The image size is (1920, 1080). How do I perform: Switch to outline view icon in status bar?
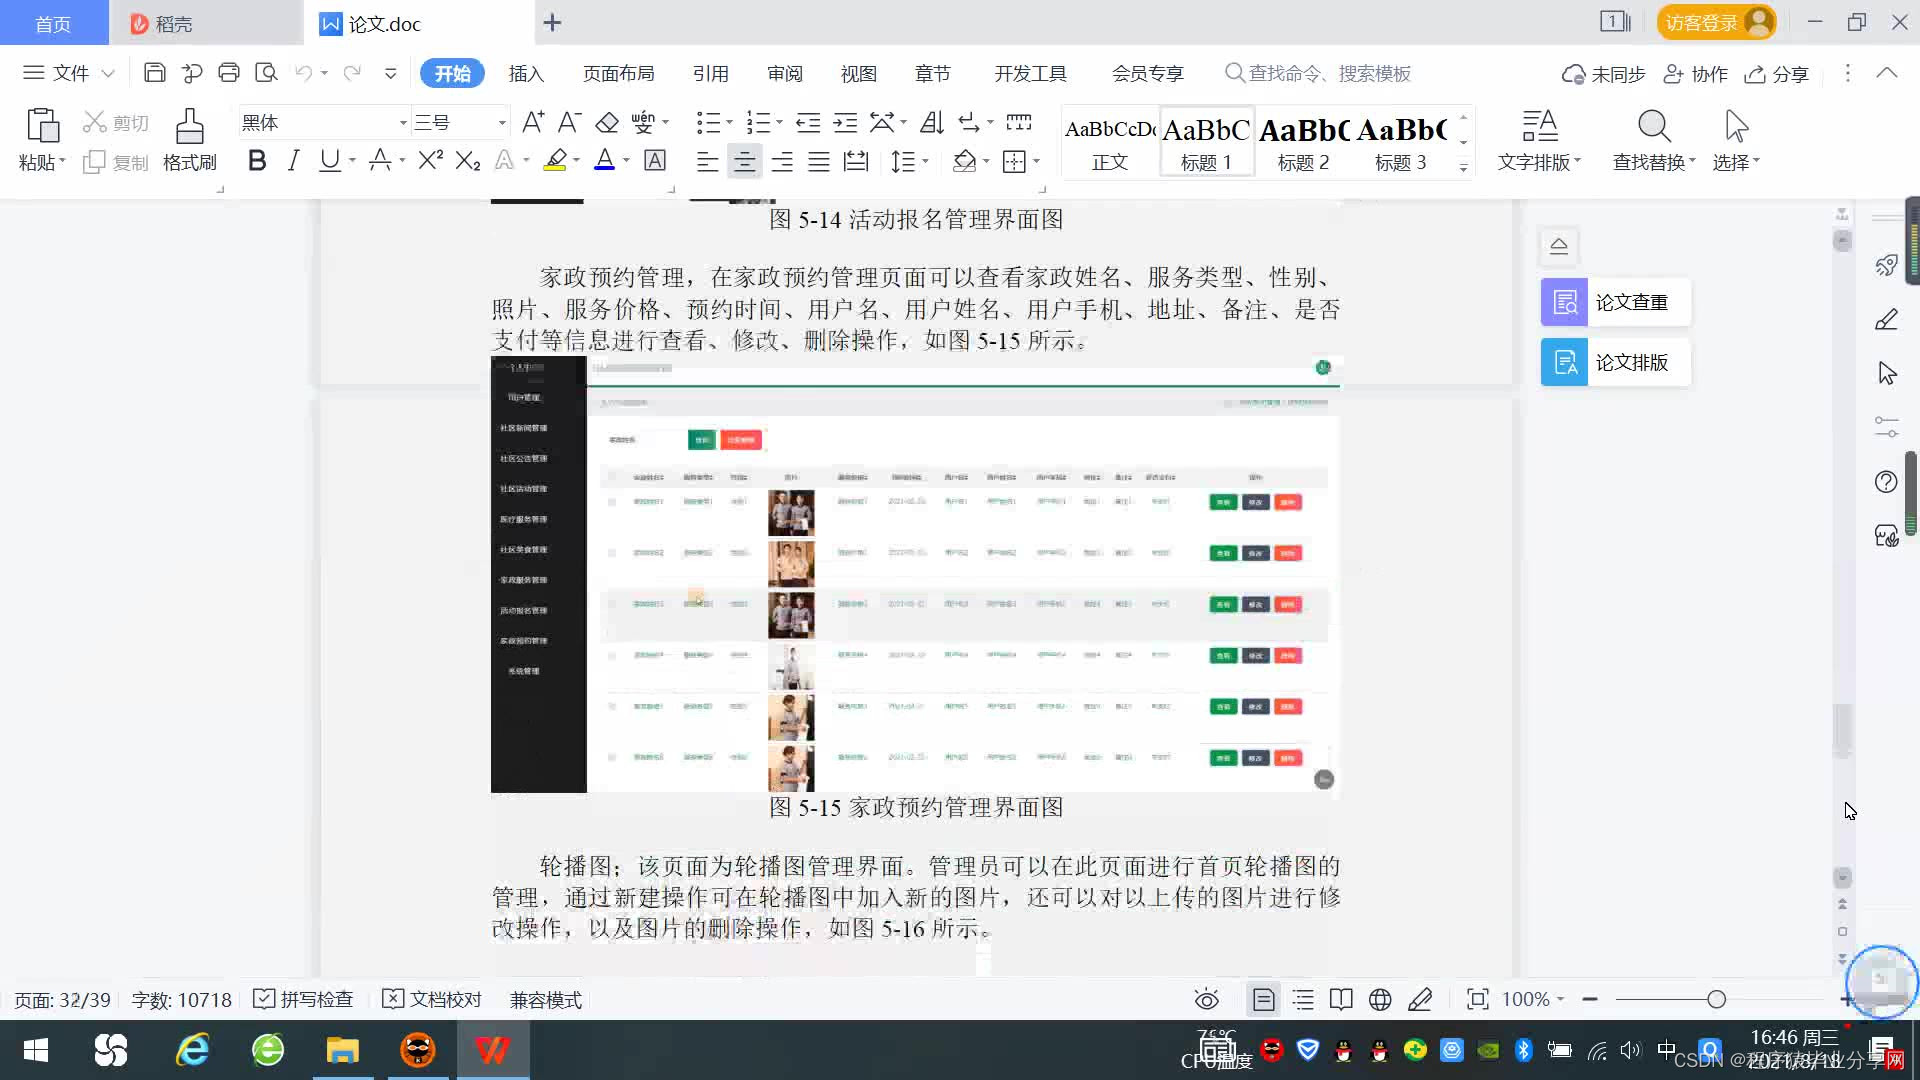(1303, 1000)
